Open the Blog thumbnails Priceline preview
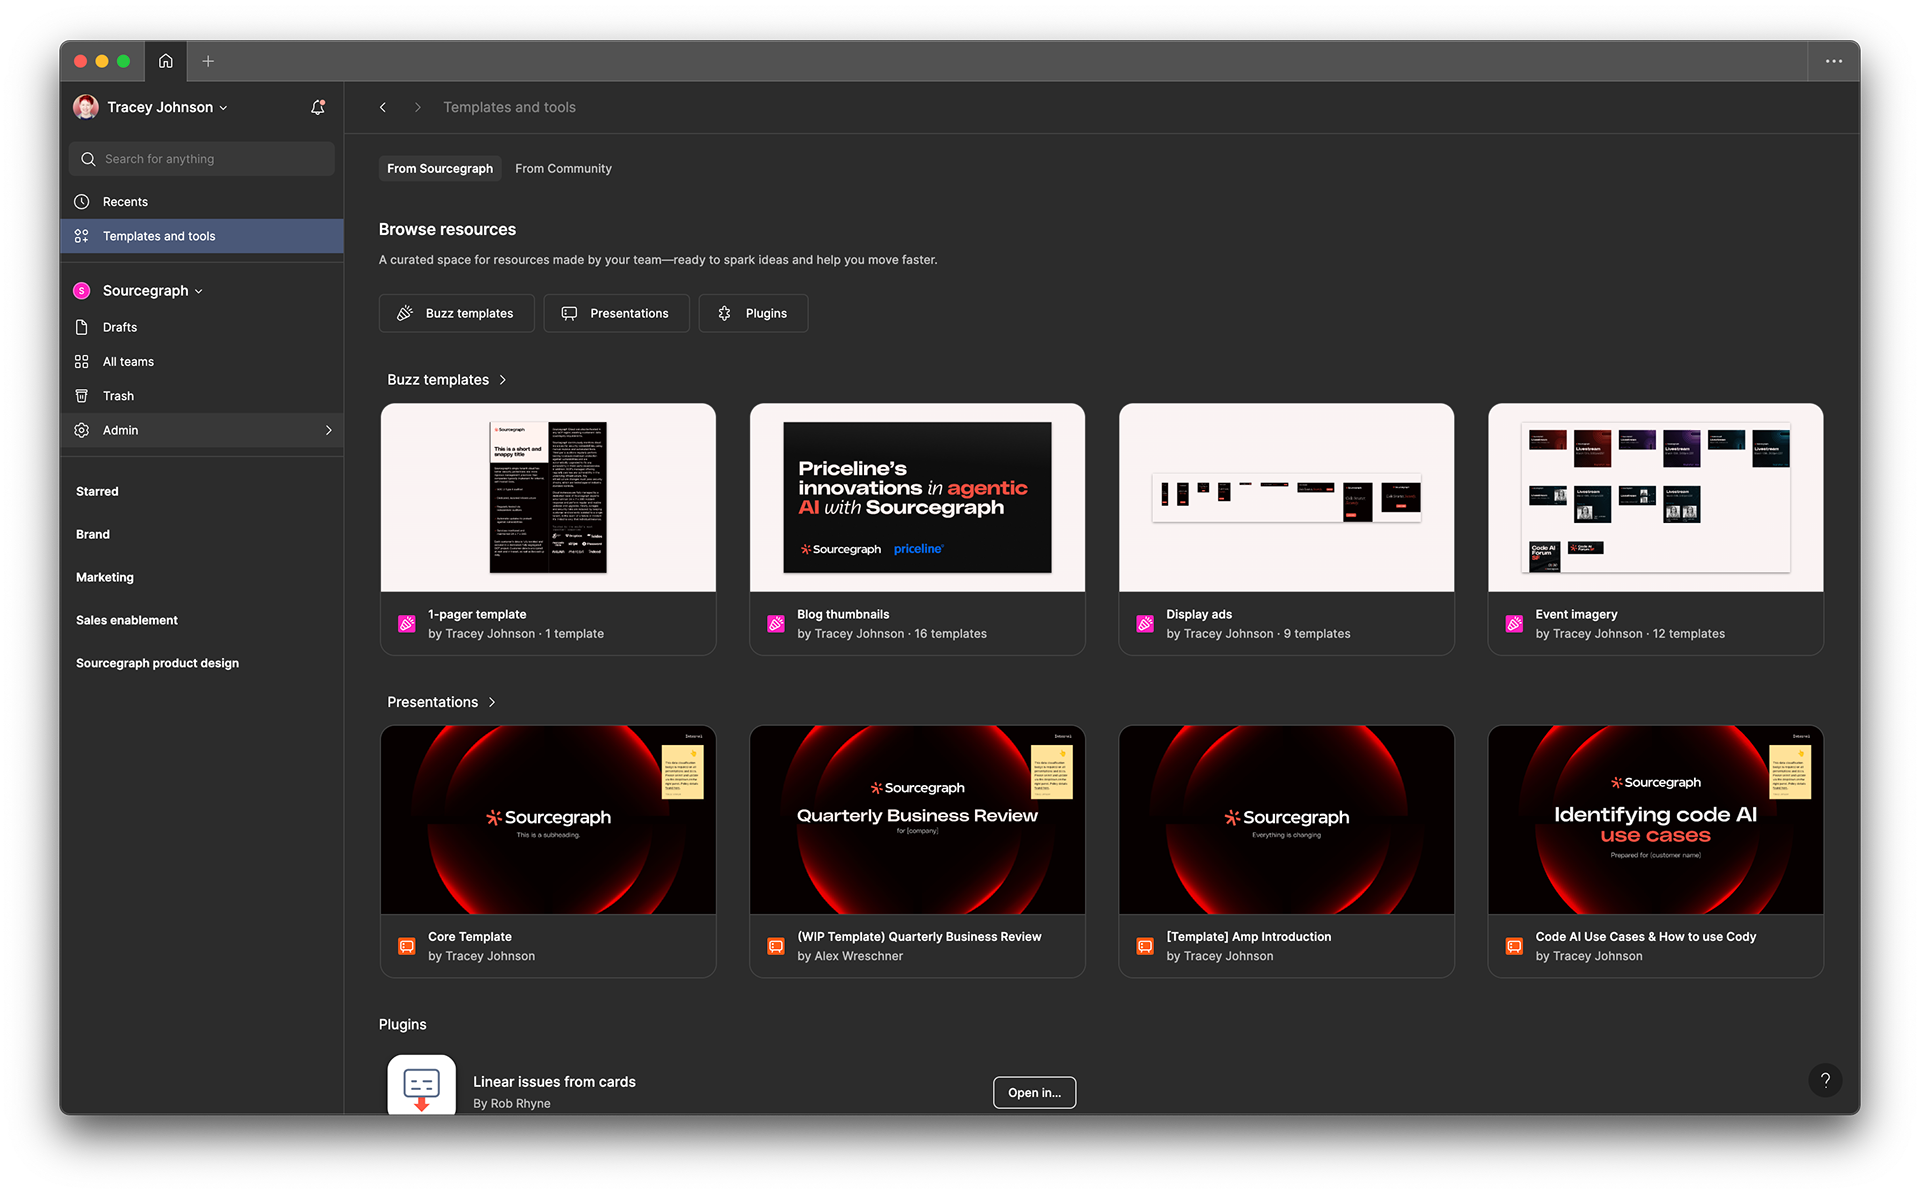 (917, 497)
